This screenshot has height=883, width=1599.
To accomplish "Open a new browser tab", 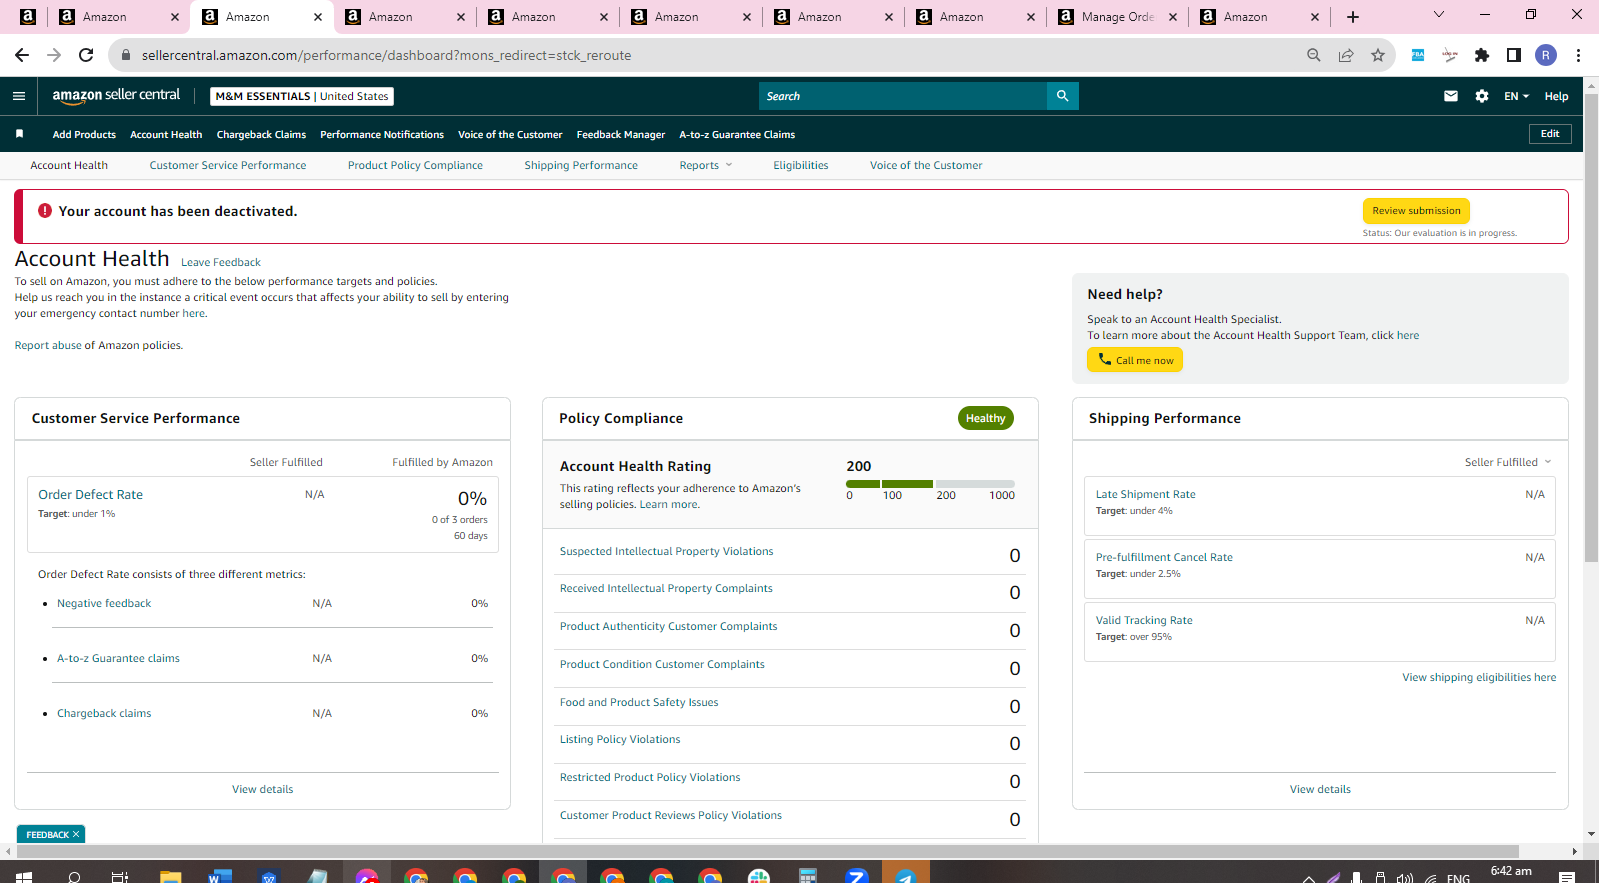I will [x=1353, y=17].
